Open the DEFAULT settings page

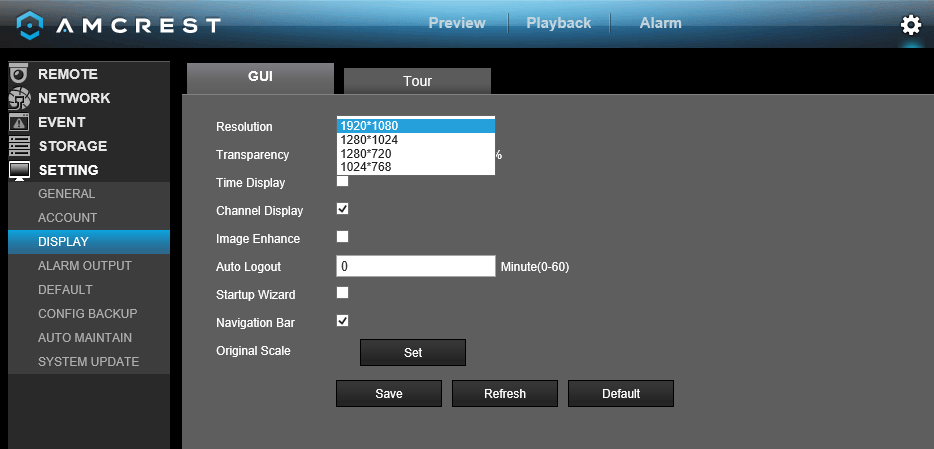pos(89,289)
